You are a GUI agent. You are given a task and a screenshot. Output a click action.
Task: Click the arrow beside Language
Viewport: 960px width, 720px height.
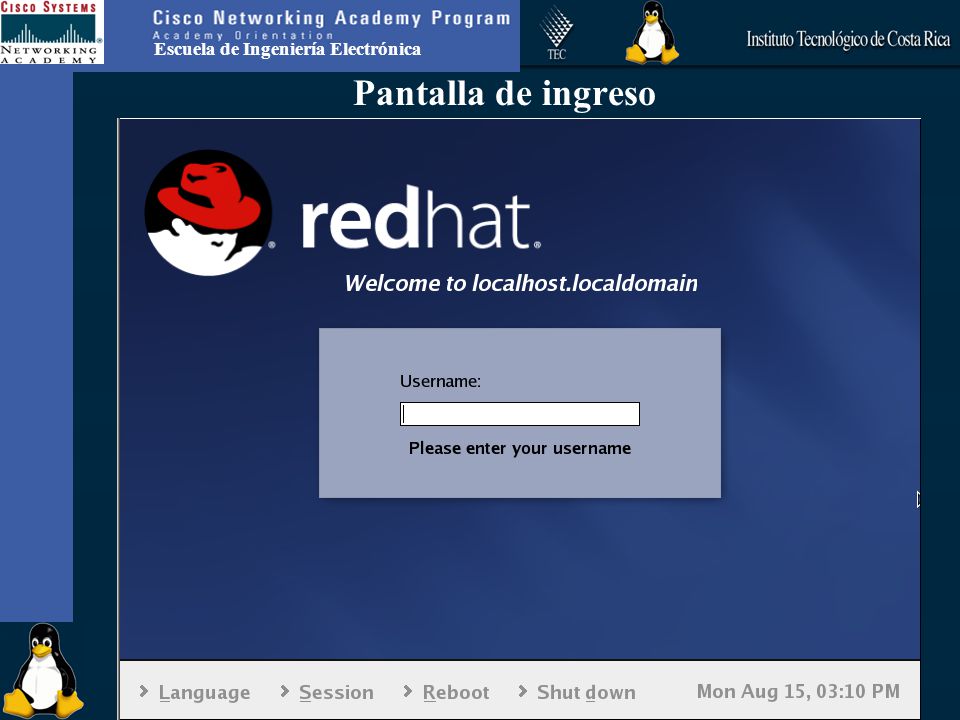point(144,691)
